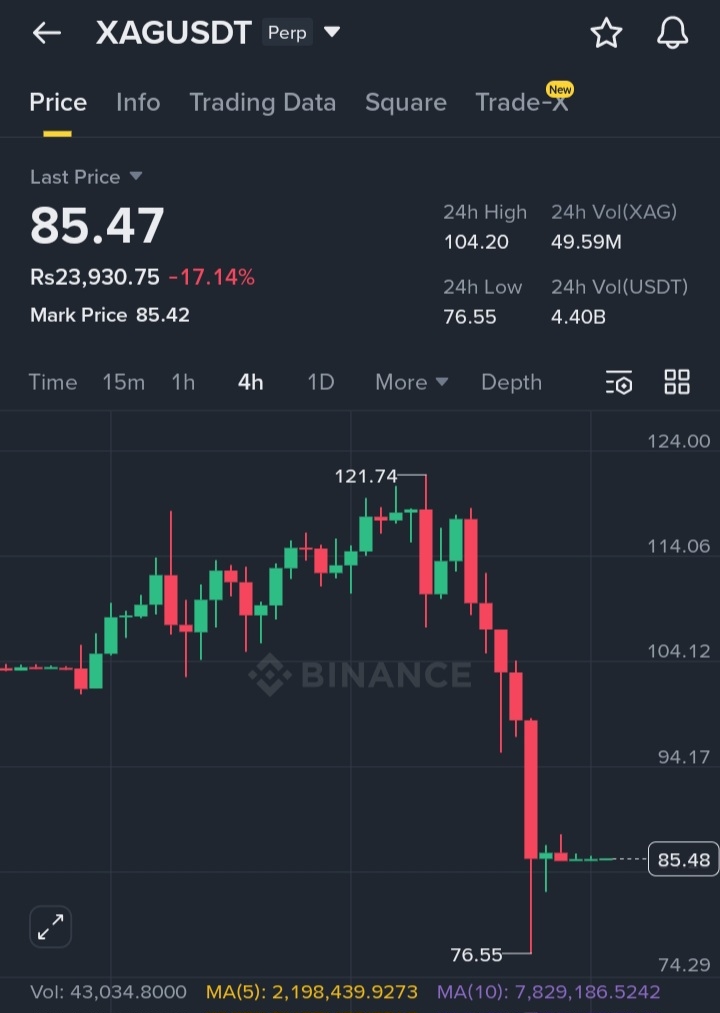Open price alert bell icon
This screenshot has width=720, height=1013.
click(x=673, y=33)
